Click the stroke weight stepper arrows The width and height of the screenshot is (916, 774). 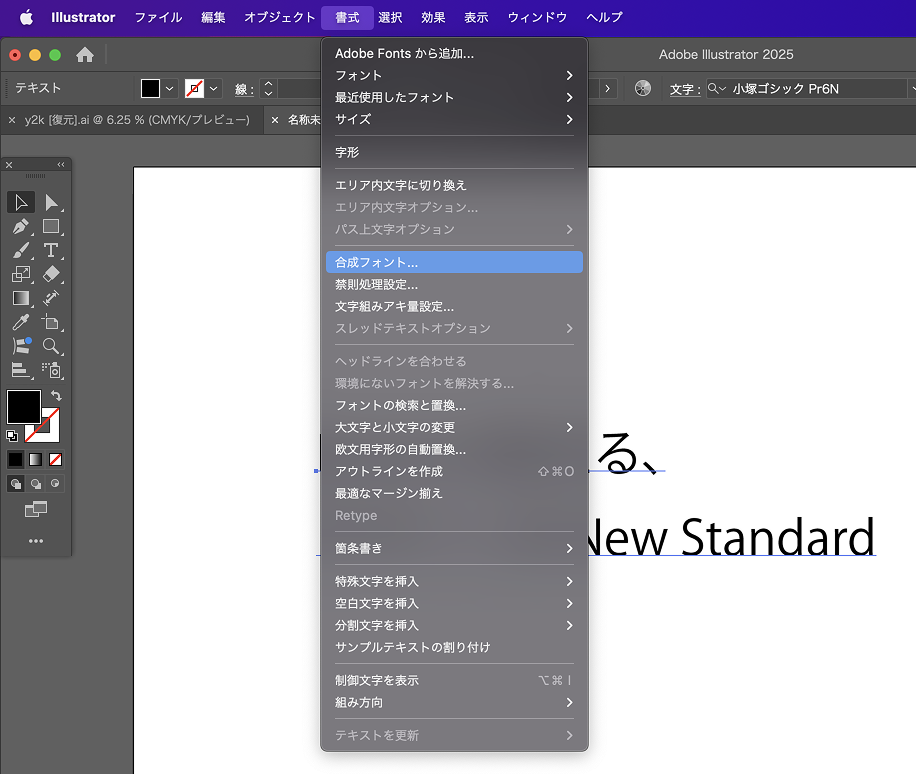[x=268, y=89]
